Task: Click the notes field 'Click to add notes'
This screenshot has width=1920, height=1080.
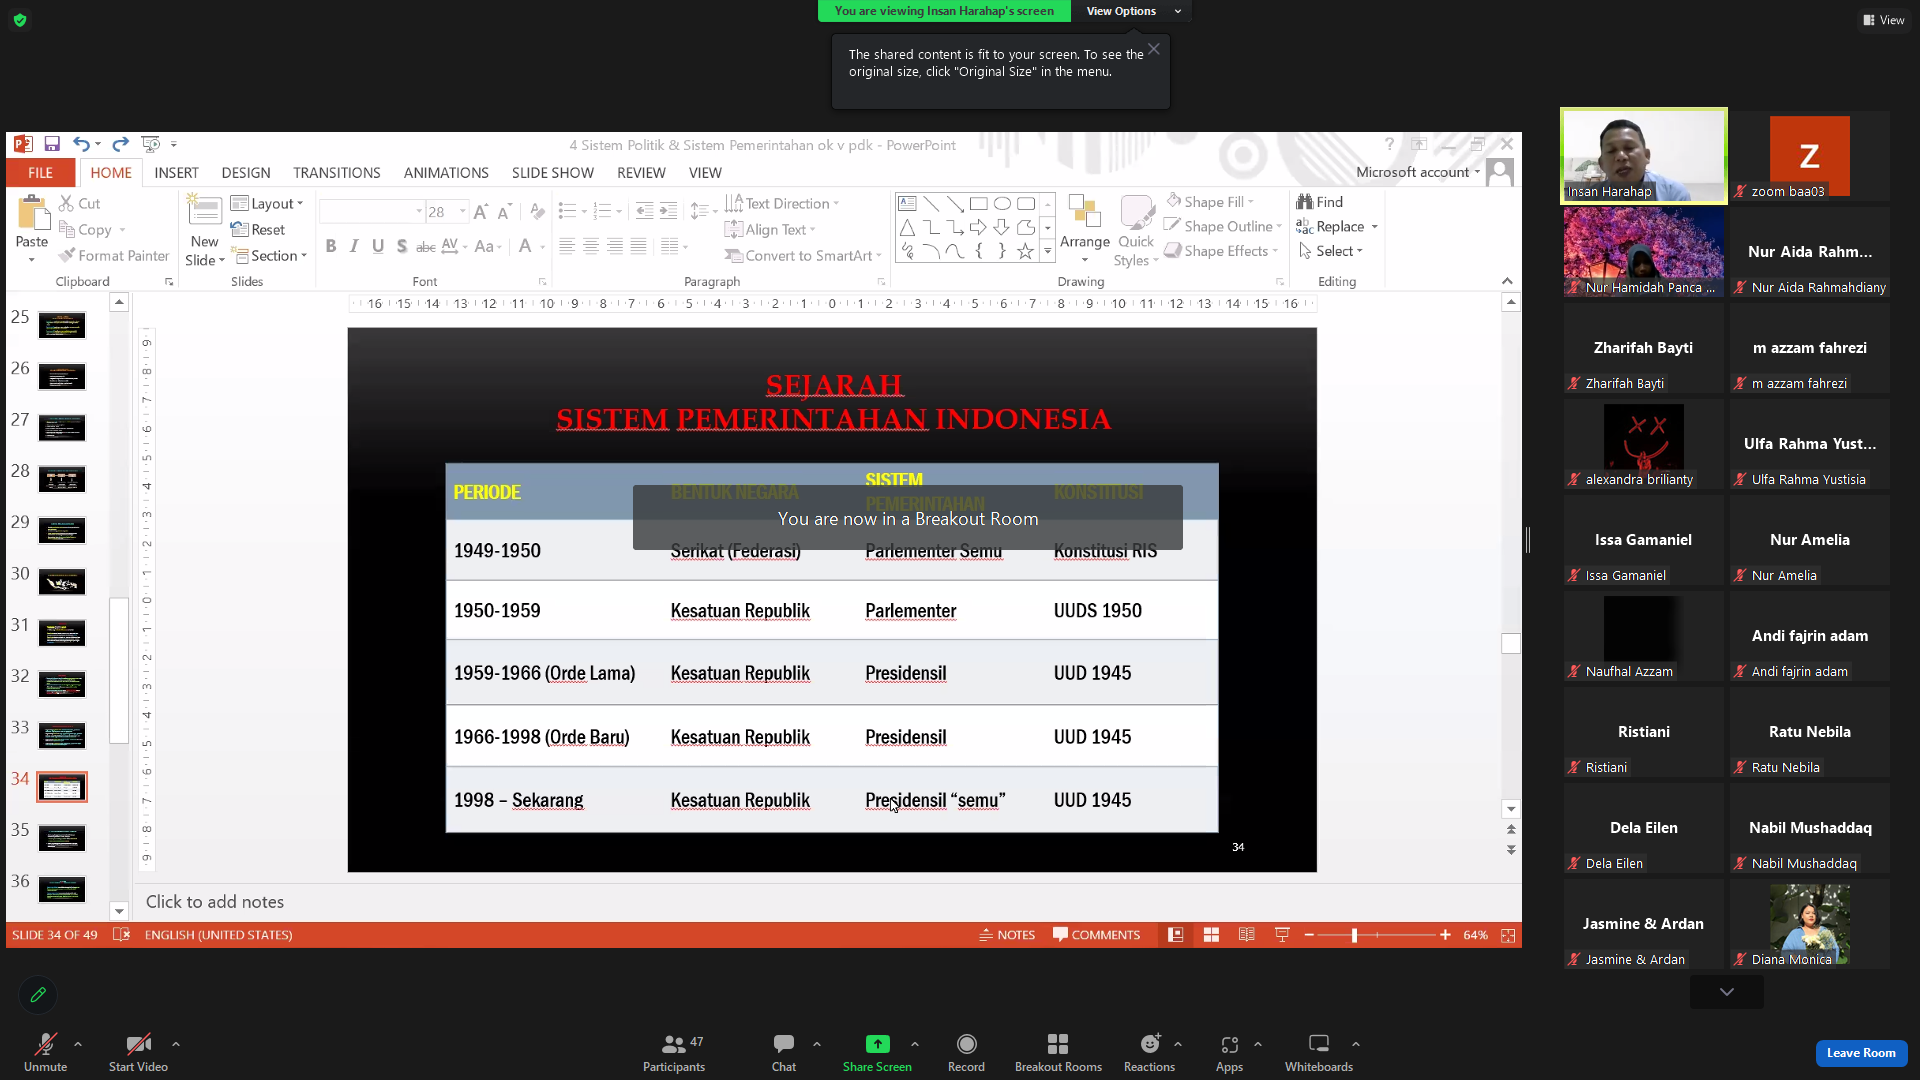Action: (x=215, y=902)
